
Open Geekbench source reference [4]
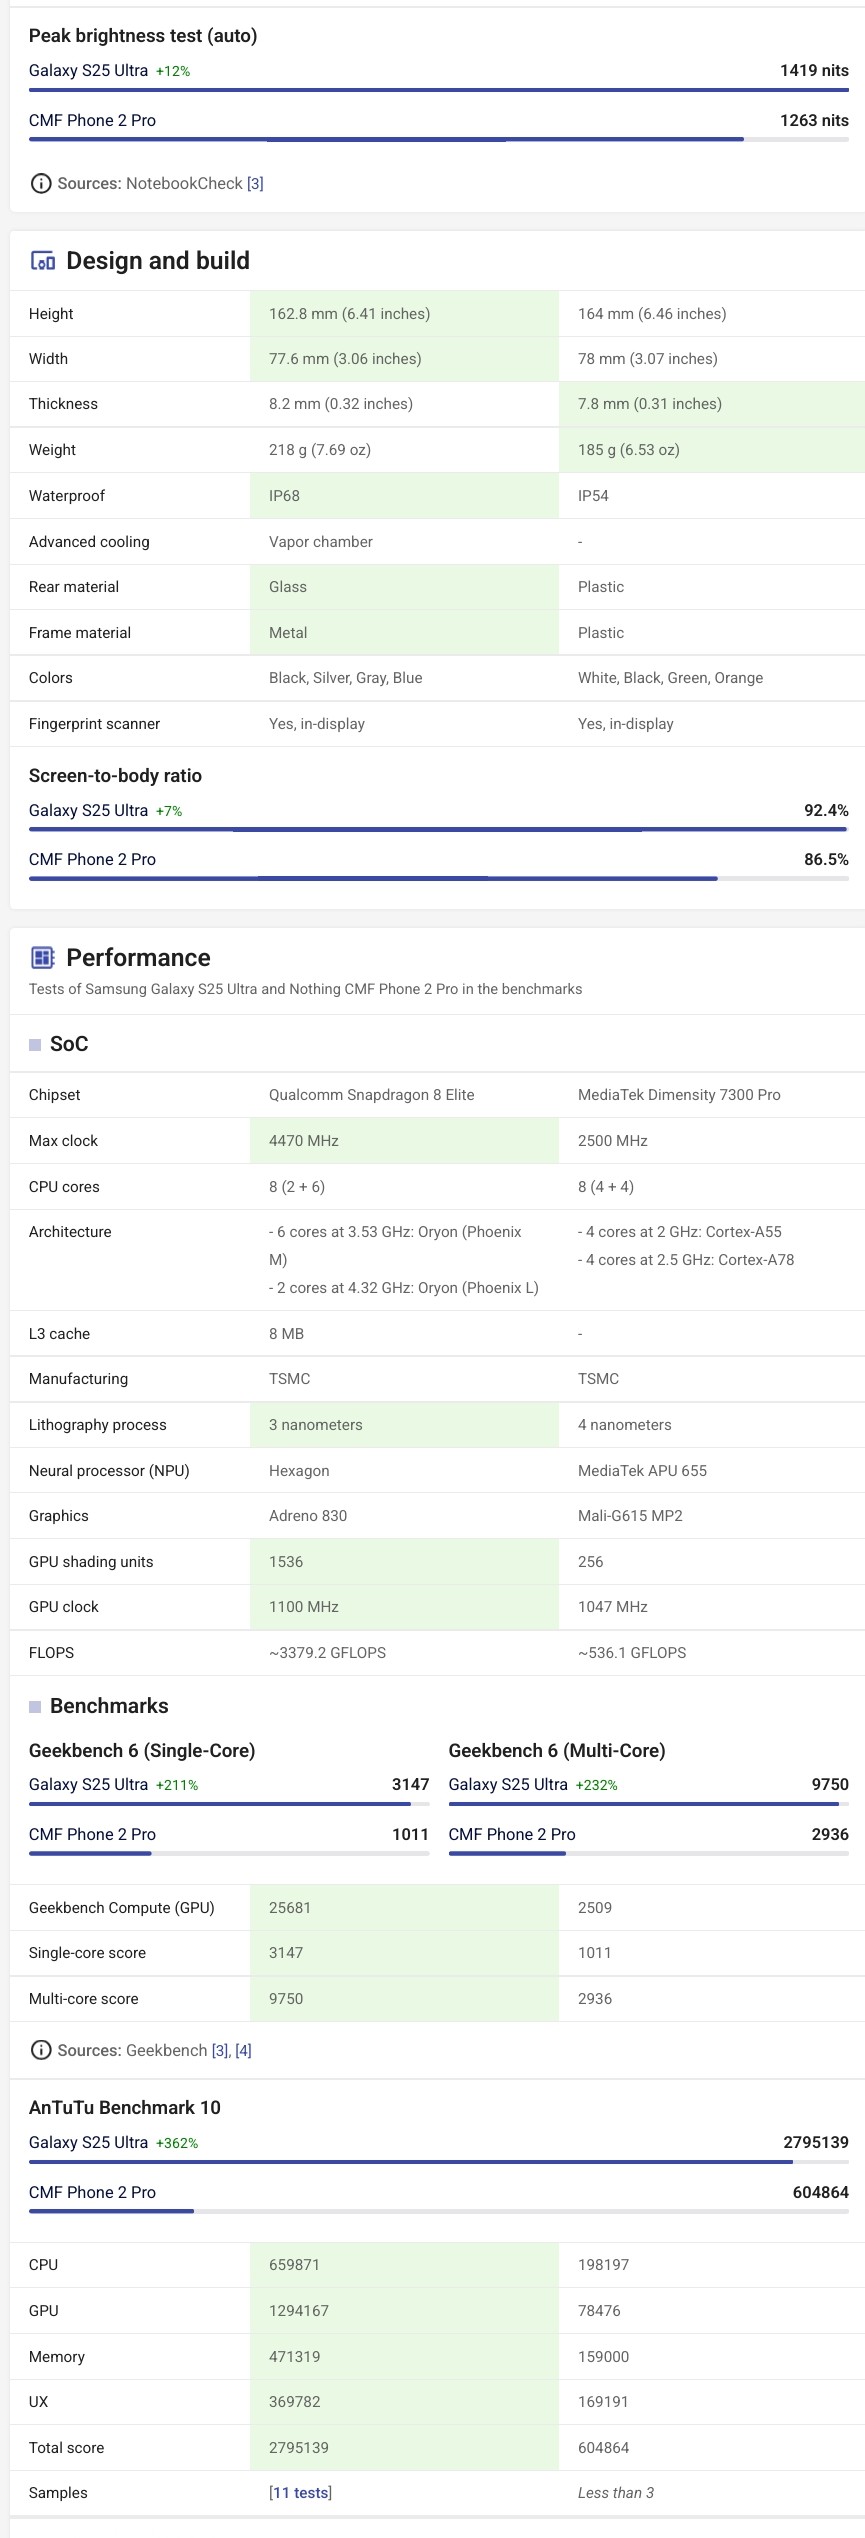pyautogui.click(x=243, y=2050)
